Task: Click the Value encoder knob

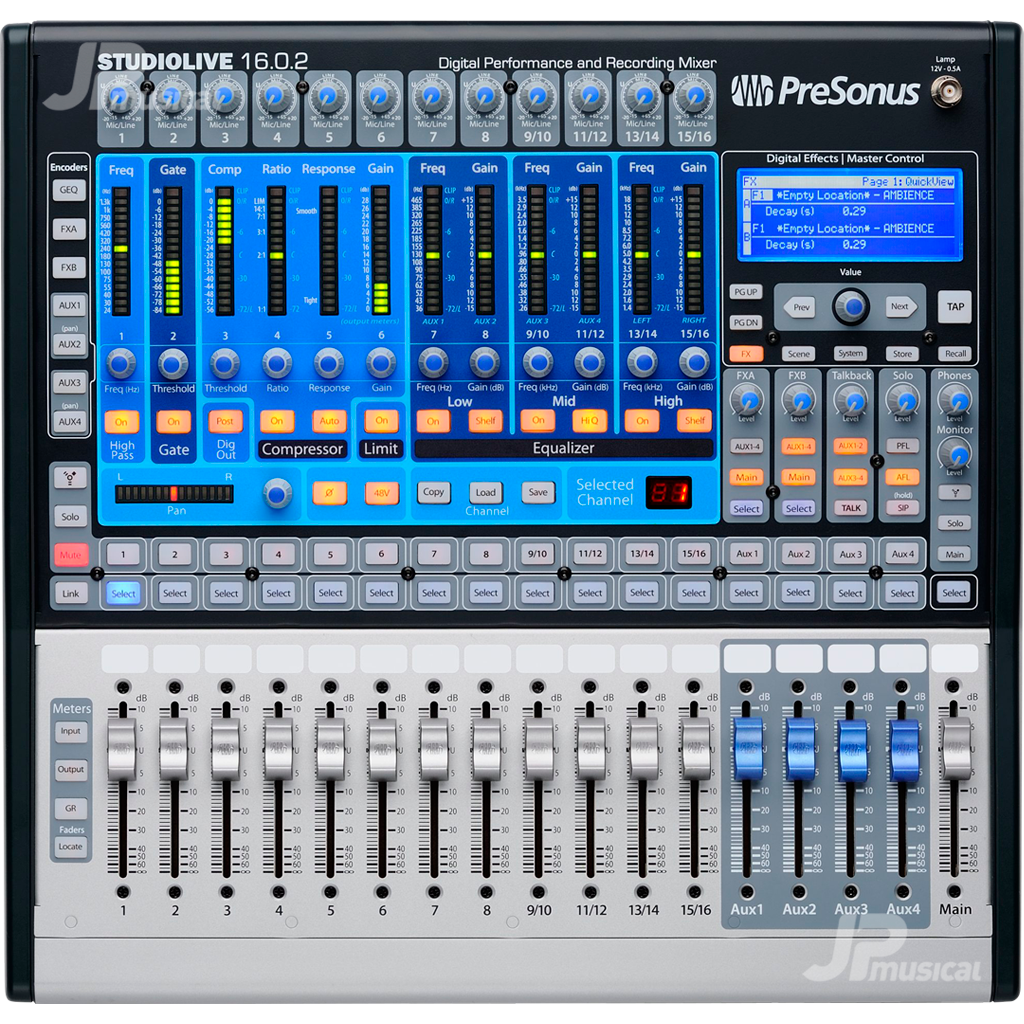Action: (851, 306)
